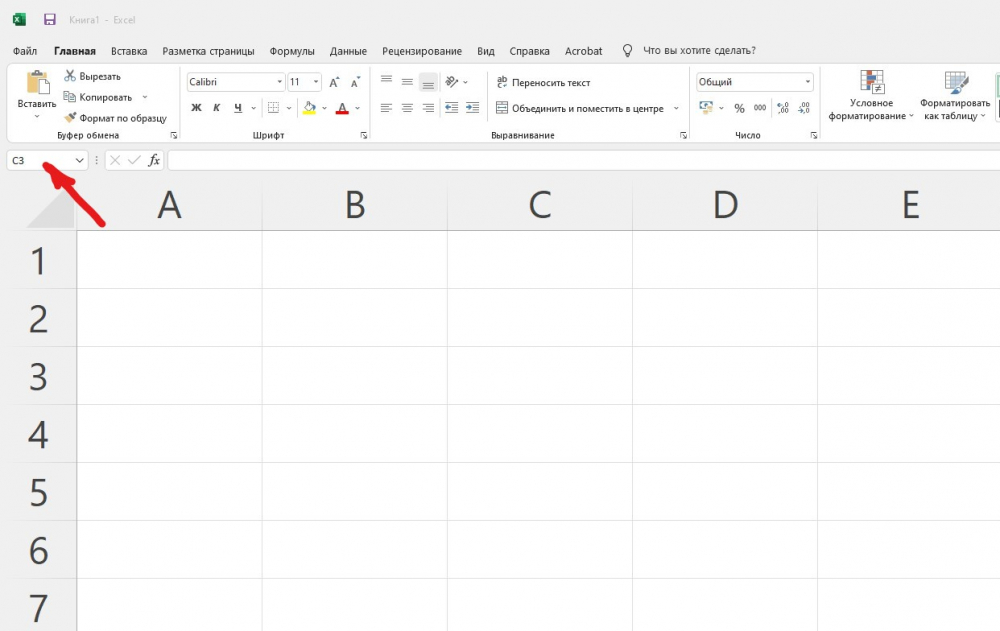Toggle Italic (К) formatting
This screenshot has width=1000, height=631.
click(x=217, y=108)
